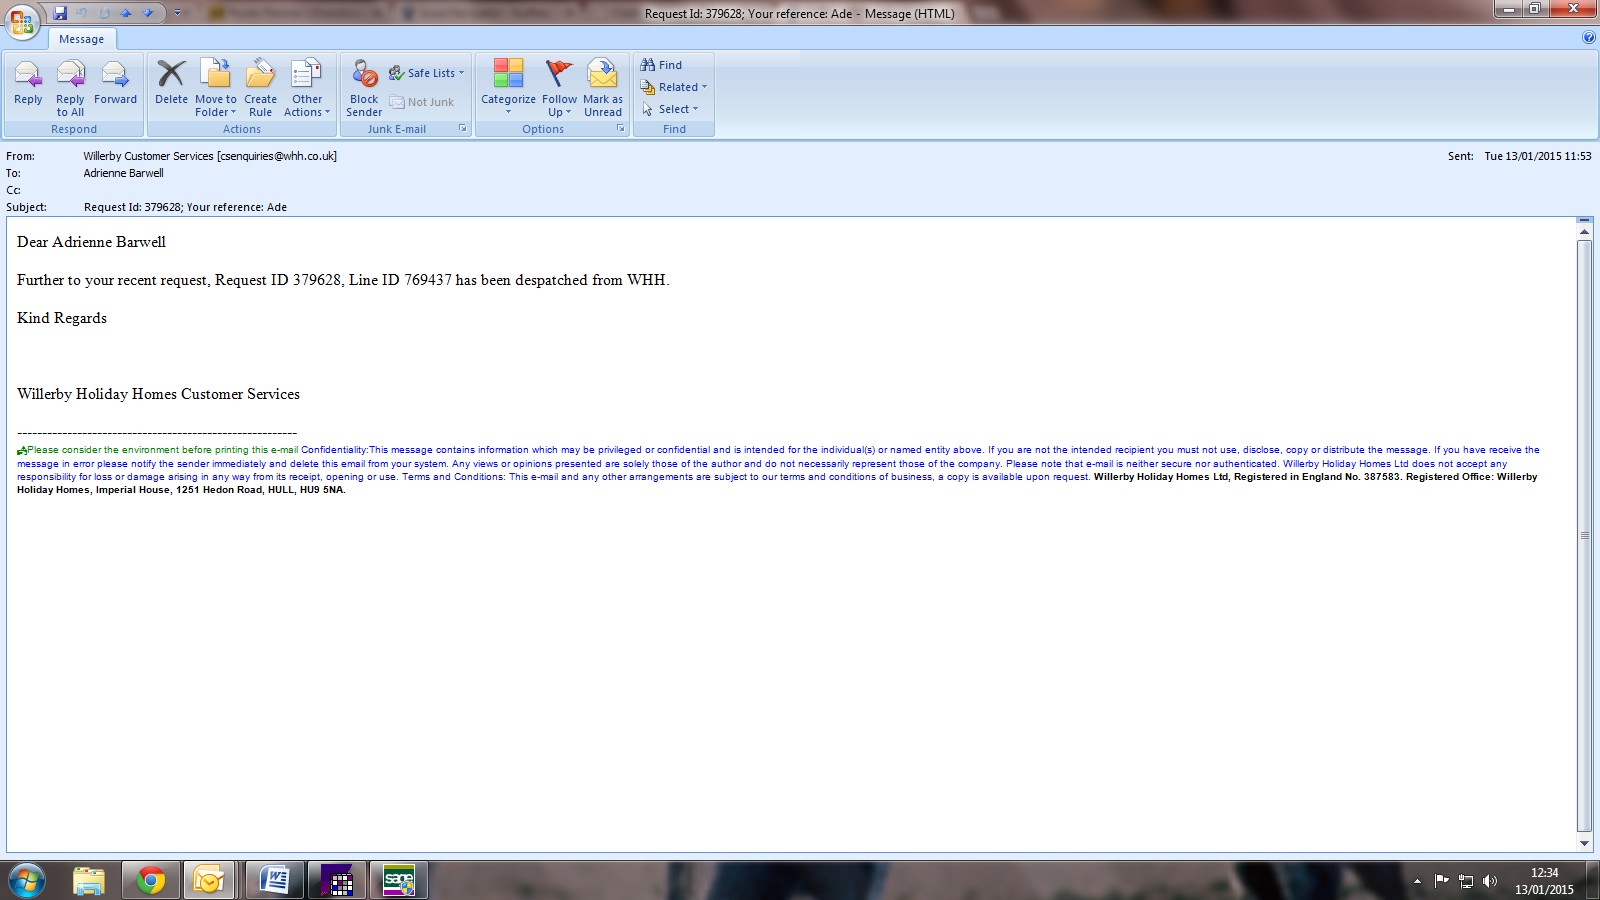The image size is (1600, 900).
Task: Forward this message
Action: tap(115, 84)
